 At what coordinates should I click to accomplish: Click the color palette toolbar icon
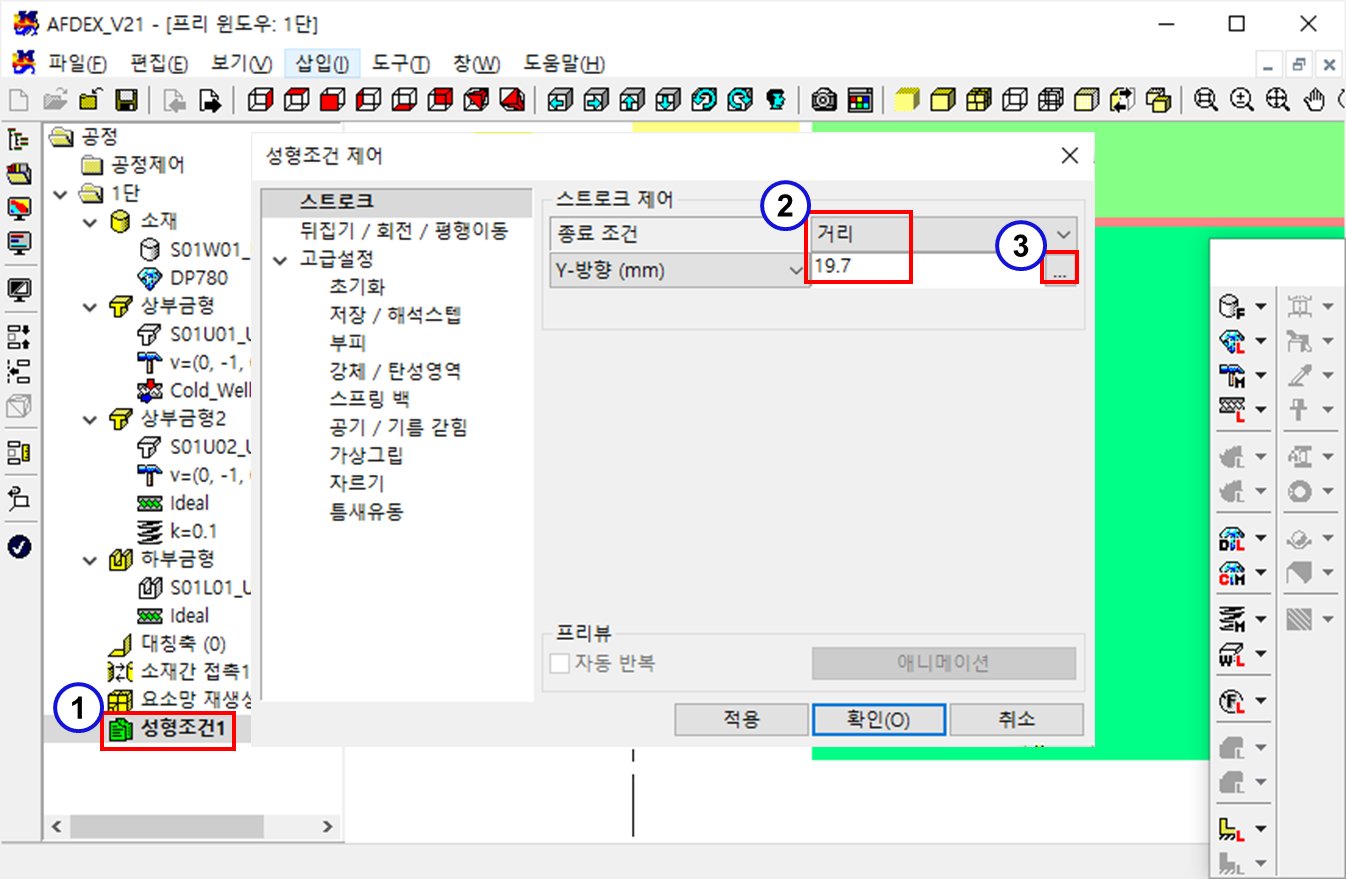click(x=860, y=100)
